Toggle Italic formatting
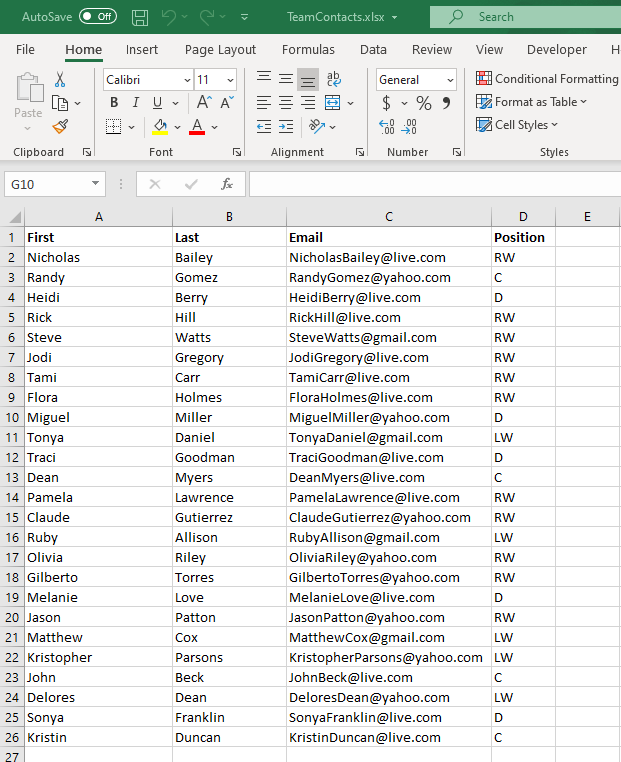This screenshot has width=621, height=762. tap(136, 103)
